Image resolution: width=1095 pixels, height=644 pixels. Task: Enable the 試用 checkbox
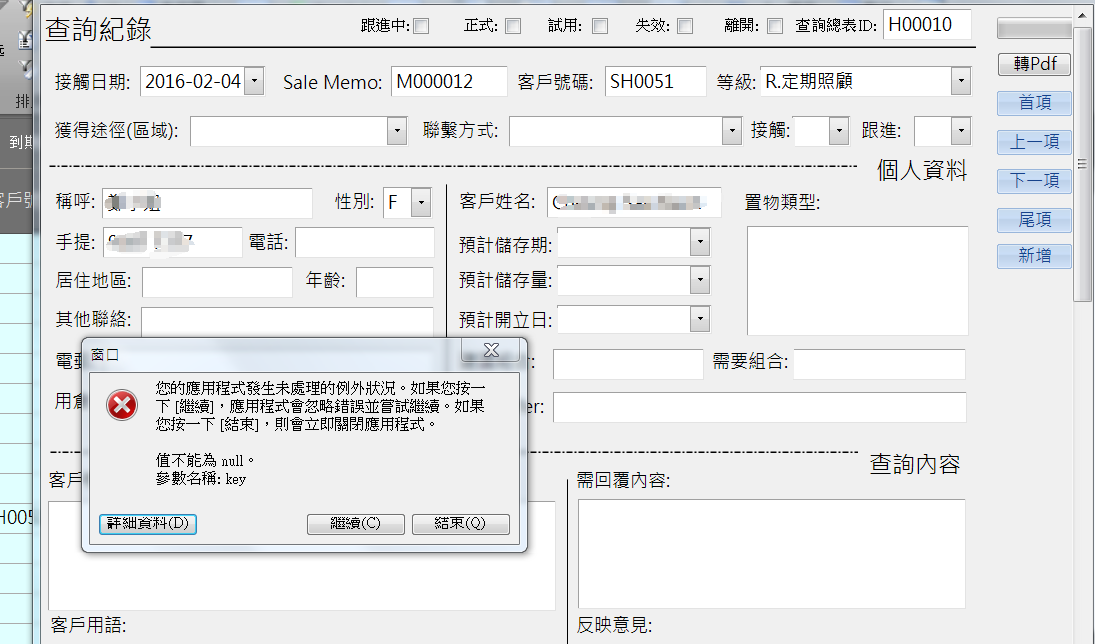point(600,26)
